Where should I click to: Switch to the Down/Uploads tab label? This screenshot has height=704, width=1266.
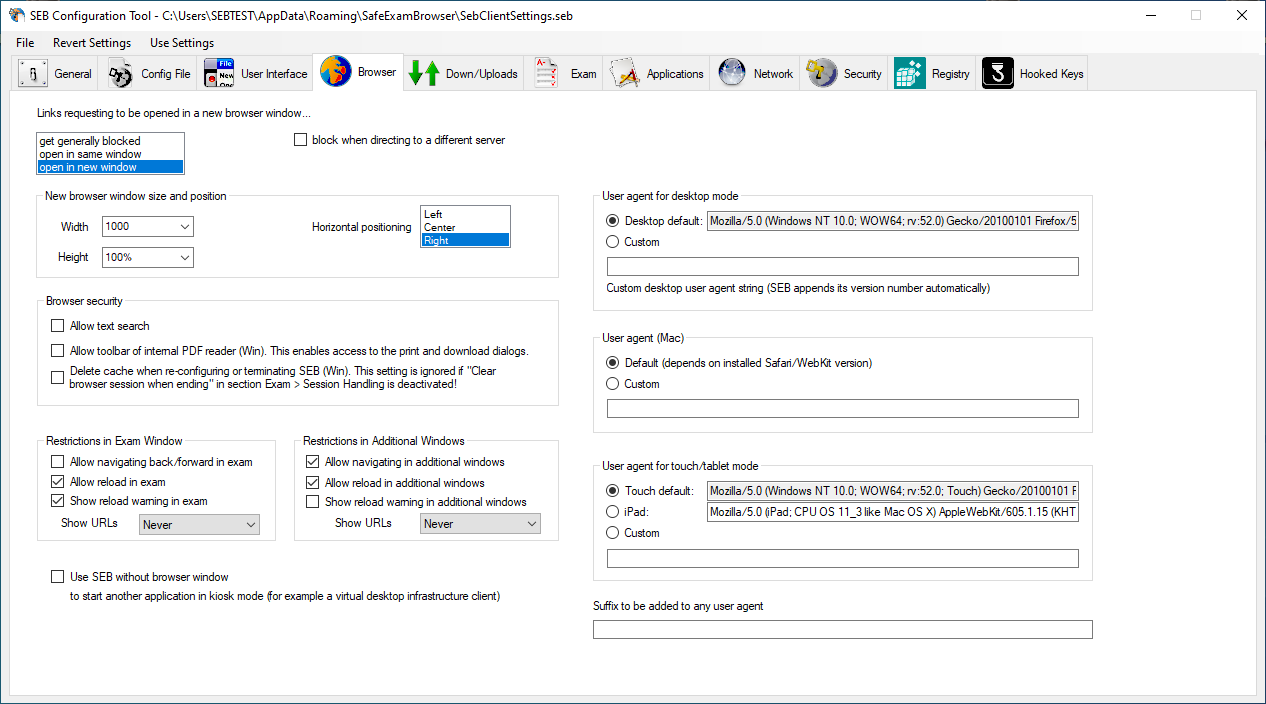pyautogui.click(x=482, y=74)
